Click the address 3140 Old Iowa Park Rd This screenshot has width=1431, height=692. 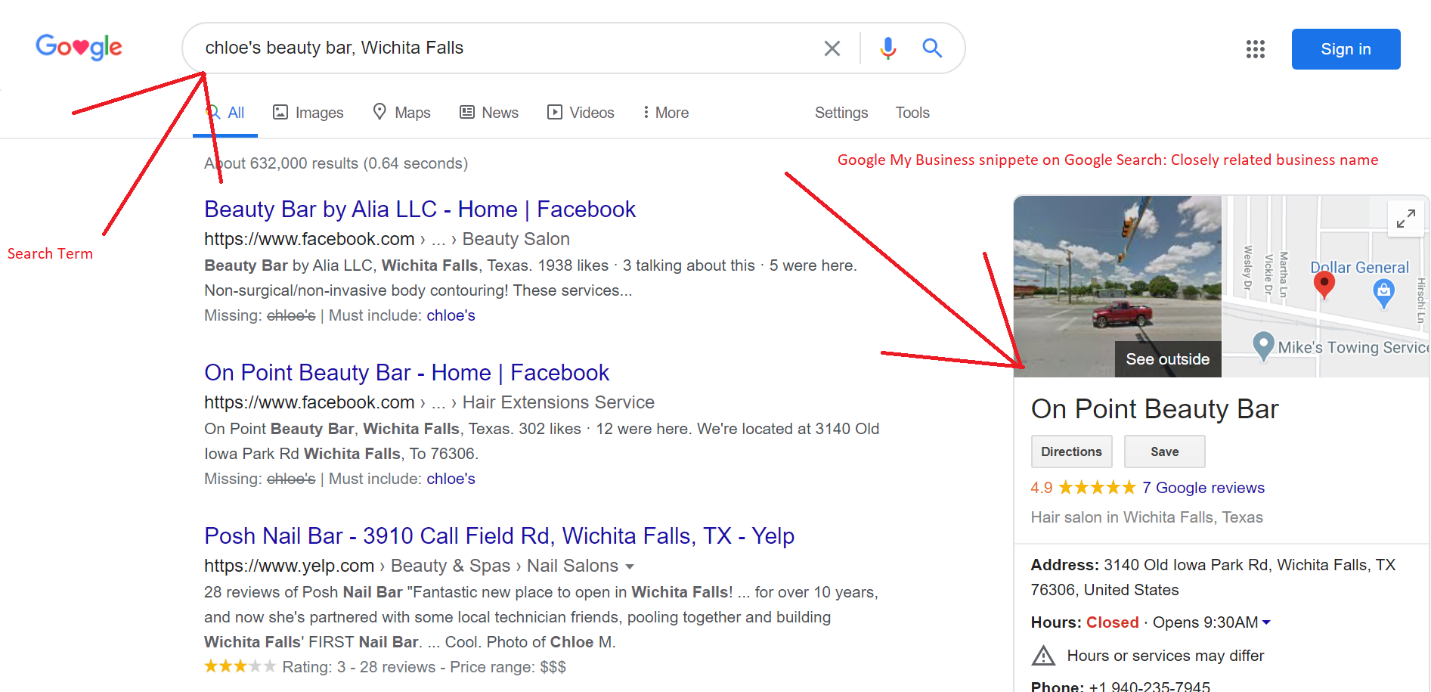1213,577
